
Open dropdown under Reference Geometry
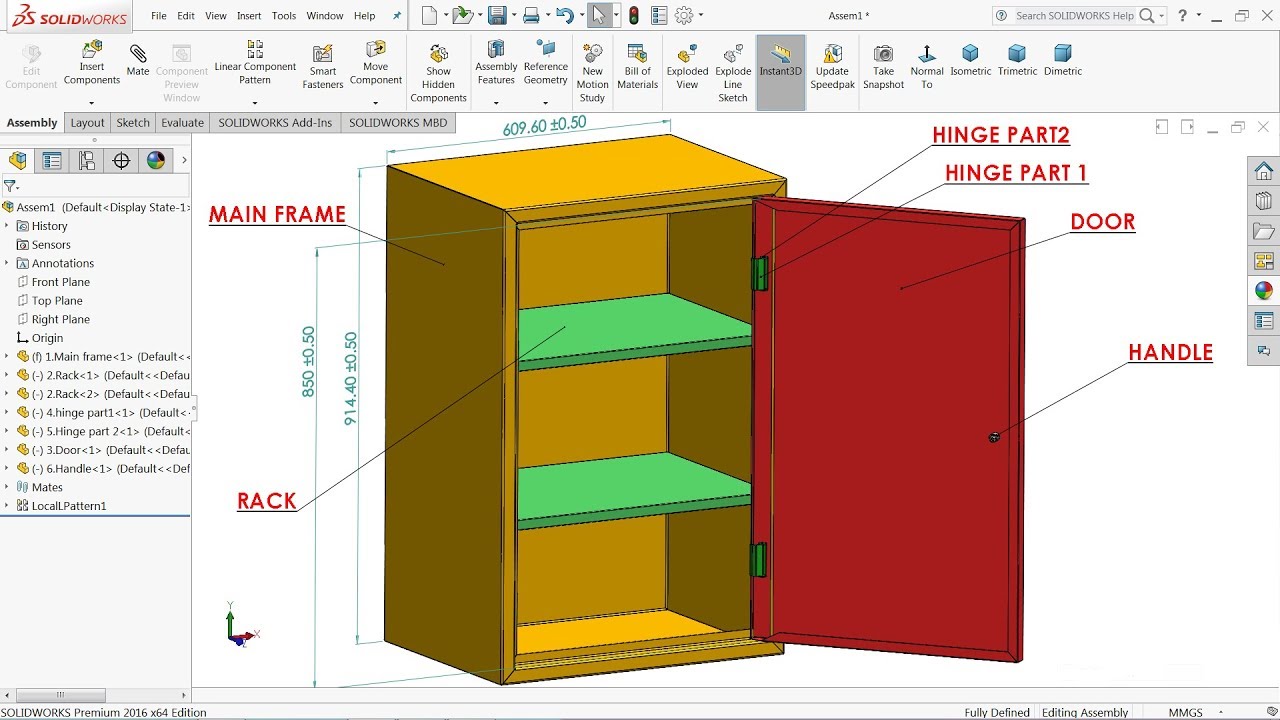(546, 102)
